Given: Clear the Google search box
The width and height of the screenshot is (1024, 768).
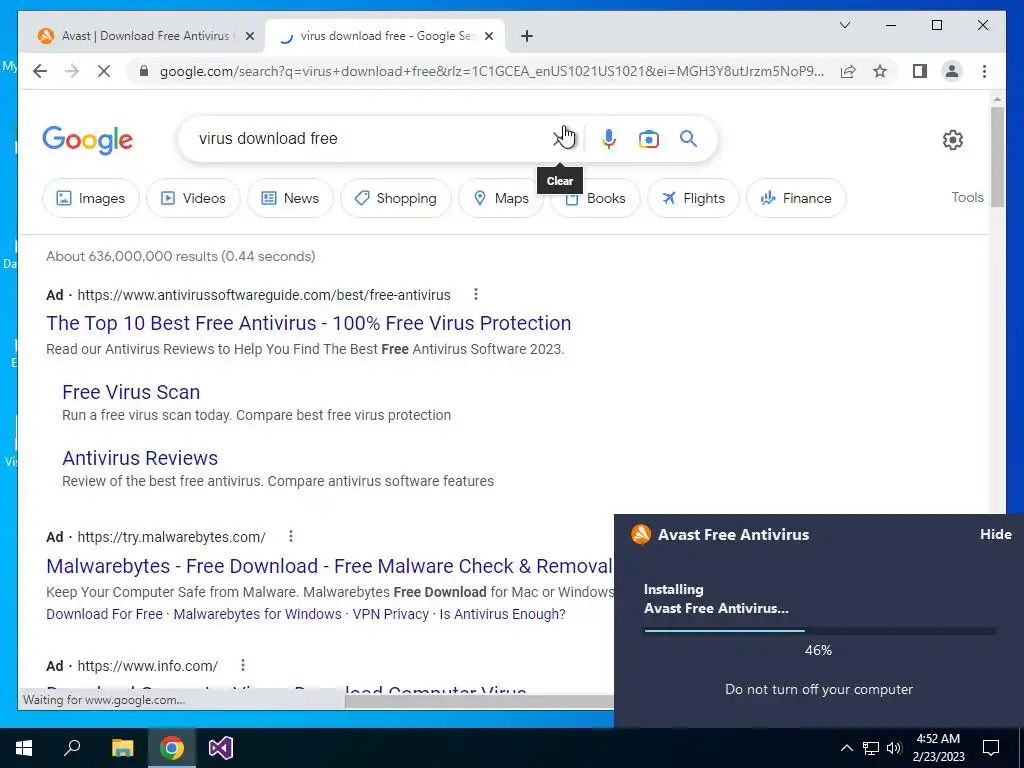Looking at the screenshot, I should pyautogui.click(x=560, y=138).
